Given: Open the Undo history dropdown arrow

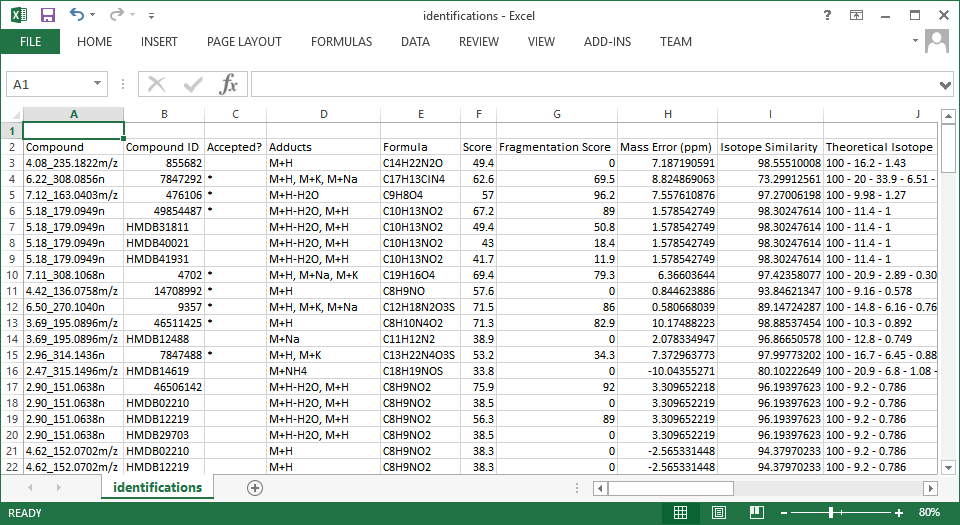Looking at the screenshot, I should [x=92, y=15].
